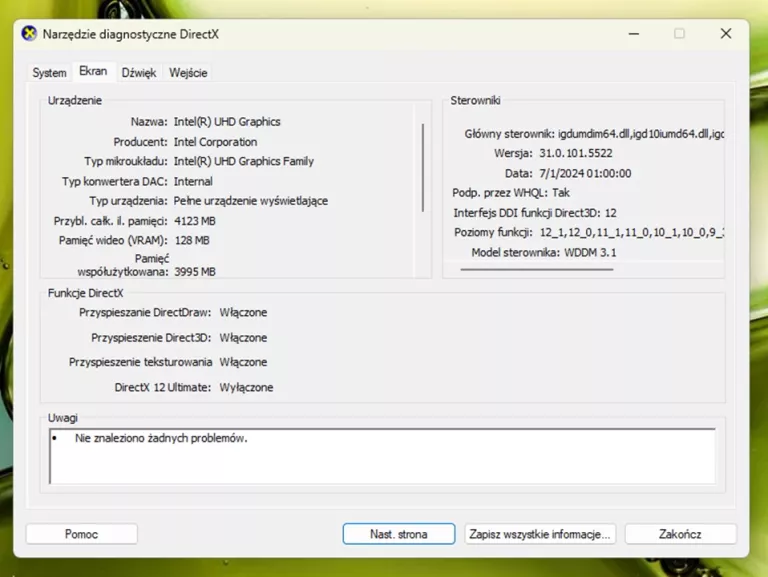Click the DirectX diagnostic tool title icon

[29, 34]
